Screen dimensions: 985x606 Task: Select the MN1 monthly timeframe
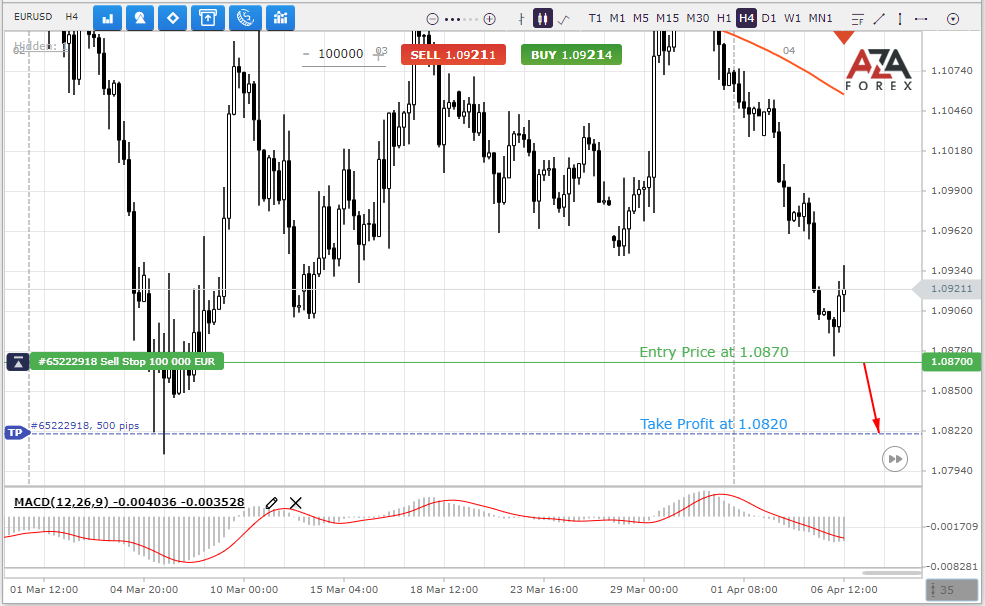click(x=820, y=18)
